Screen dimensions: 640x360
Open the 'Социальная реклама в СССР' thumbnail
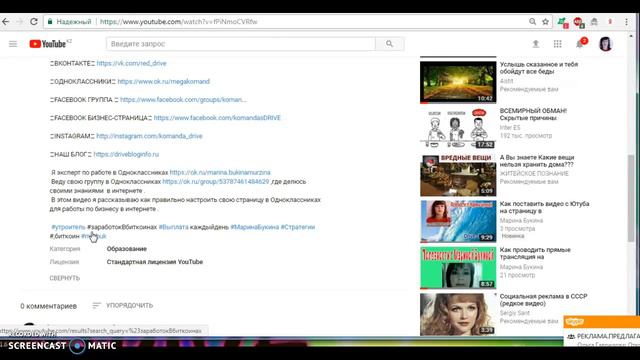tap(458, 314)
